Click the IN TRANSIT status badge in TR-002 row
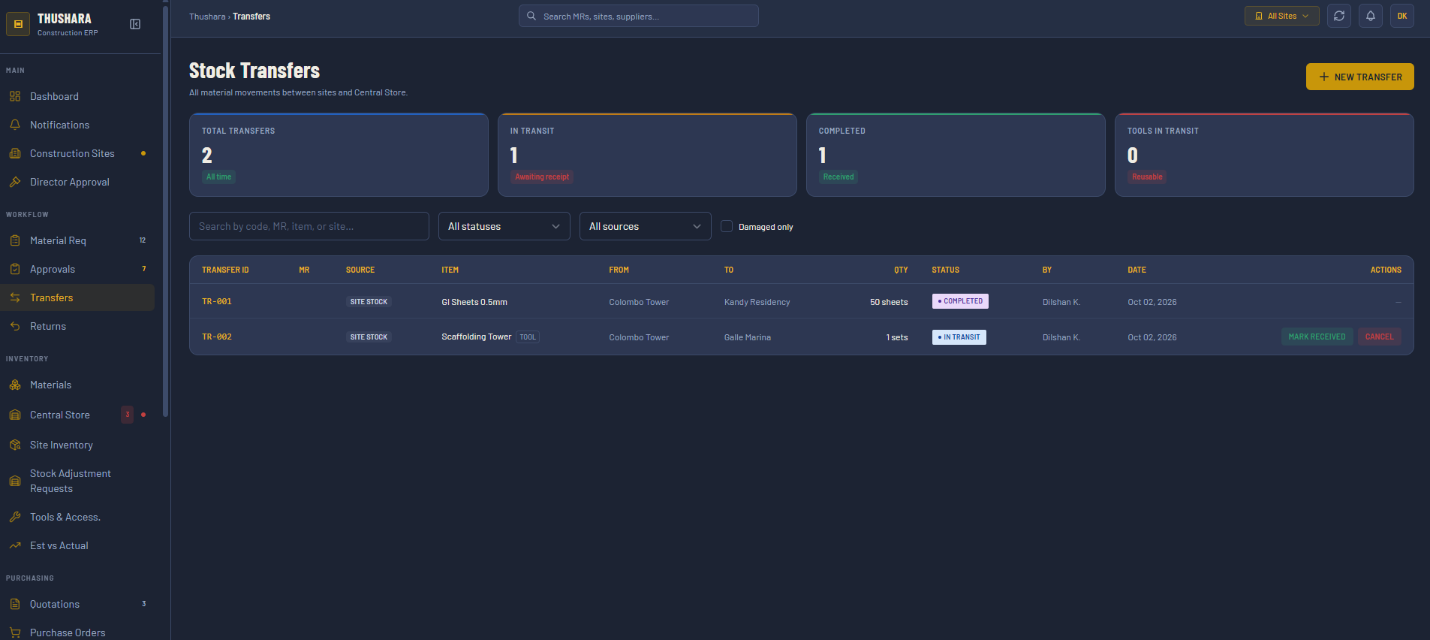The width and height of the screenshot is (1430, 640). coord(959,337)
